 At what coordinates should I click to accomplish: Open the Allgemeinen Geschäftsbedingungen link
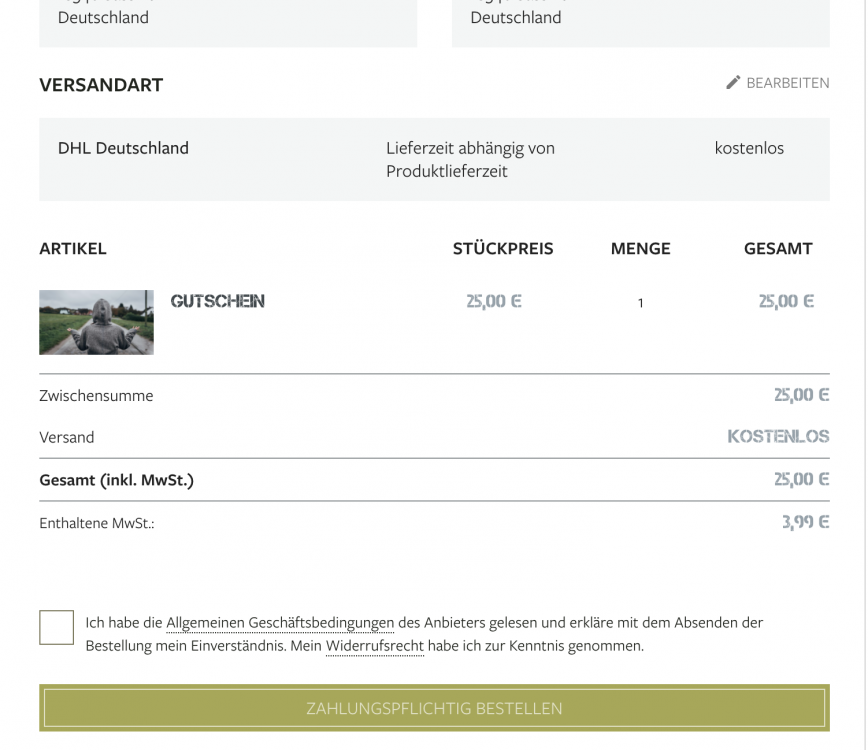click(x=278, y=622)
